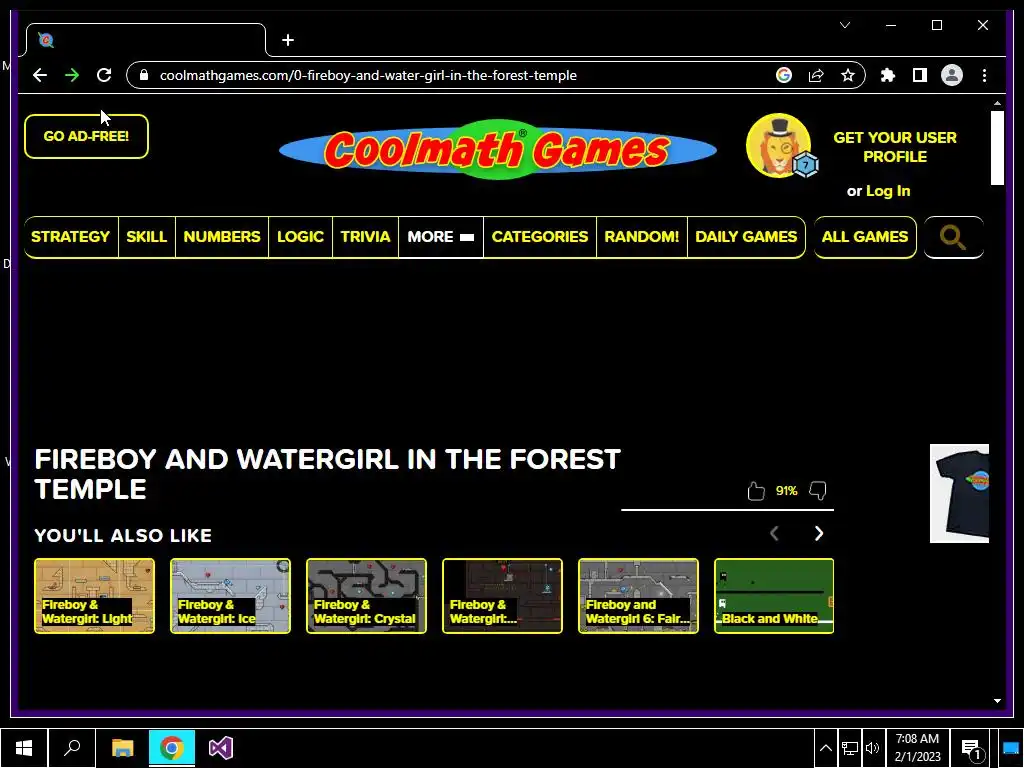
Task: Open Visual Studio from taskbar
Action: [221, 748]
